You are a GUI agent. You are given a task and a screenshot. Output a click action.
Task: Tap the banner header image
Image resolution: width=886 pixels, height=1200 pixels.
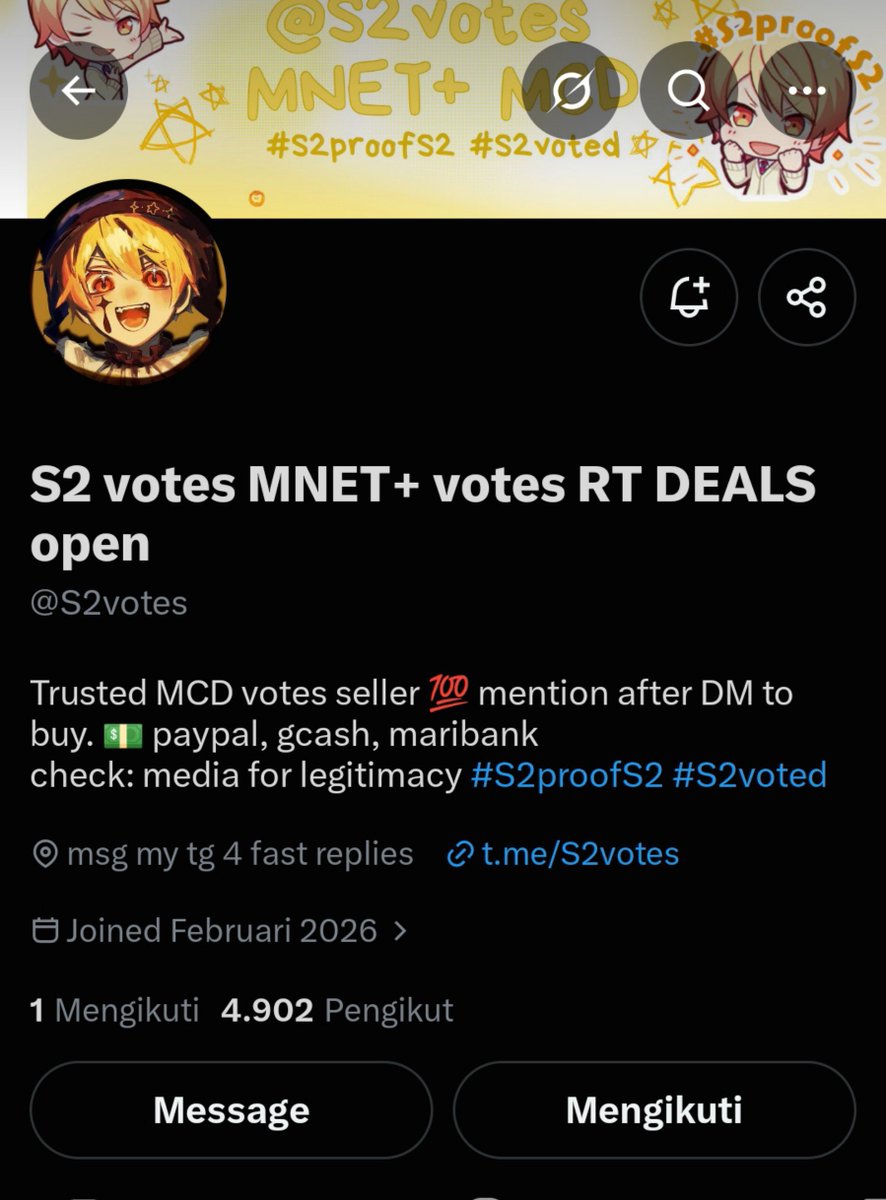(443, 108)
